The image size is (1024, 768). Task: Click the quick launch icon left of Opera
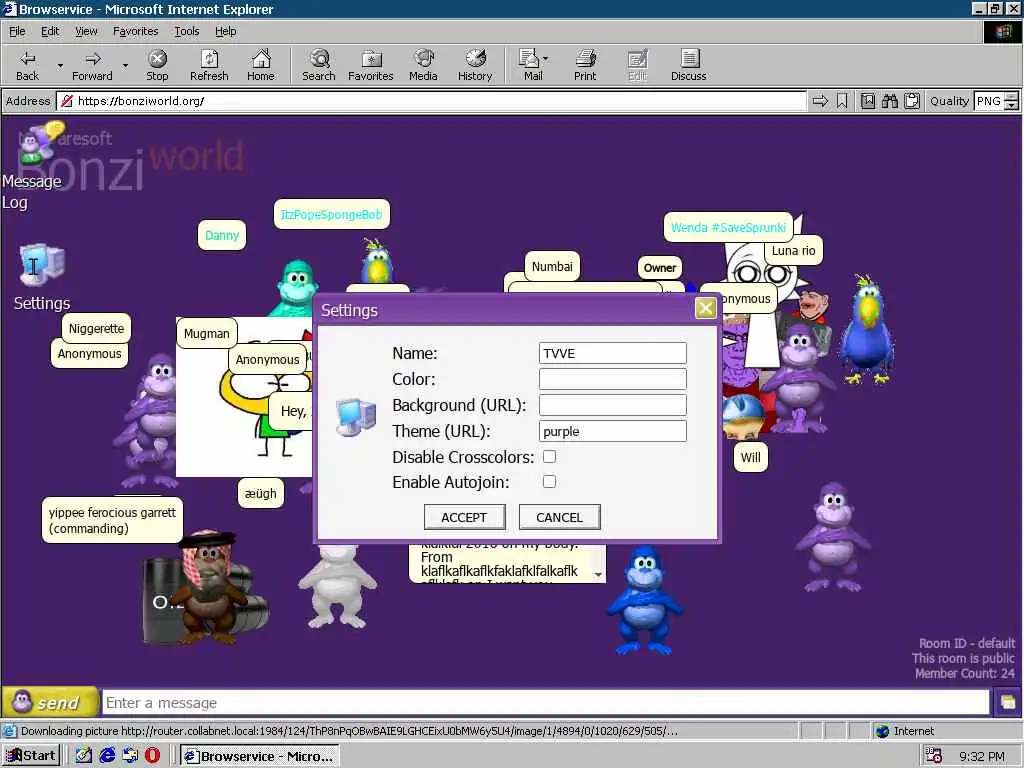(x=130, y=756)
